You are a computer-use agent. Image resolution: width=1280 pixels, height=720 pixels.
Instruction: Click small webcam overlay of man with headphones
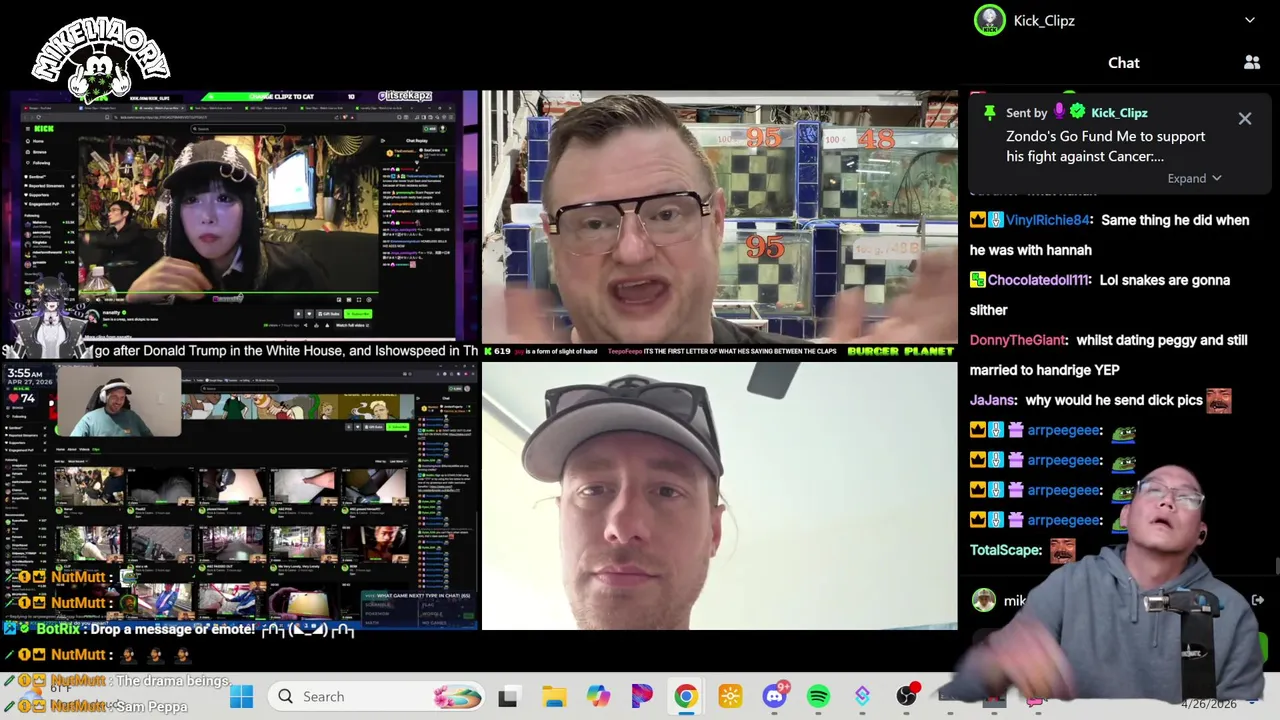coord(119,402)
